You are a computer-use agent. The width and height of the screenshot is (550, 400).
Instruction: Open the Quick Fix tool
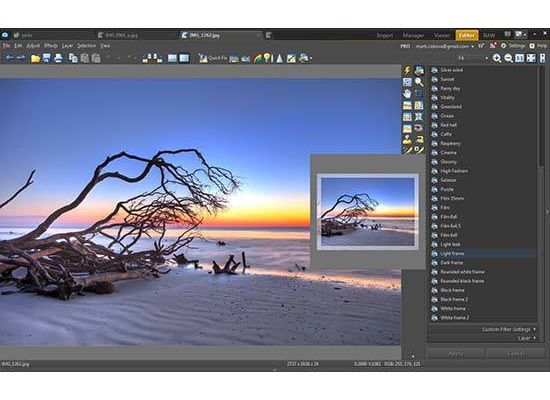click(213, 58)
